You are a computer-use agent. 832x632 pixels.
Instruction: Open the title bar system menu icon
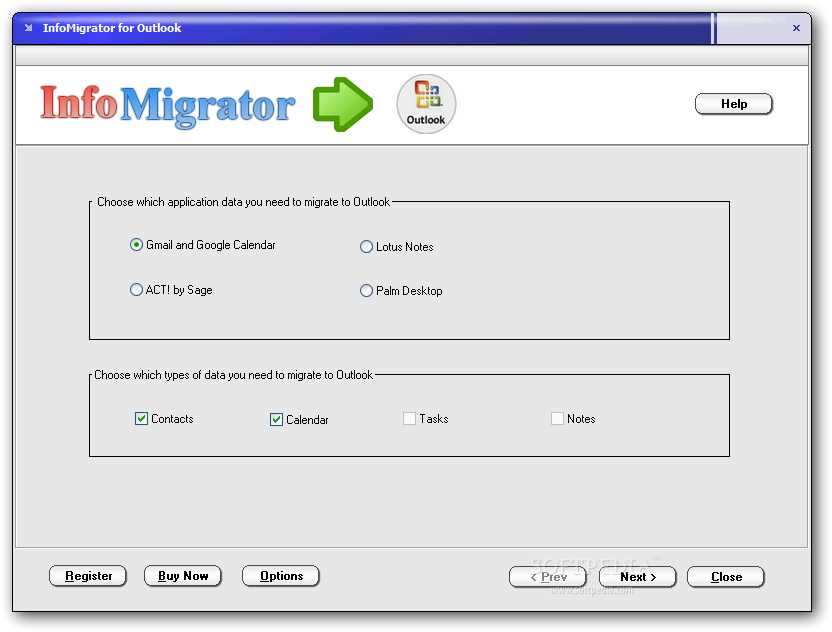(29, 28)
